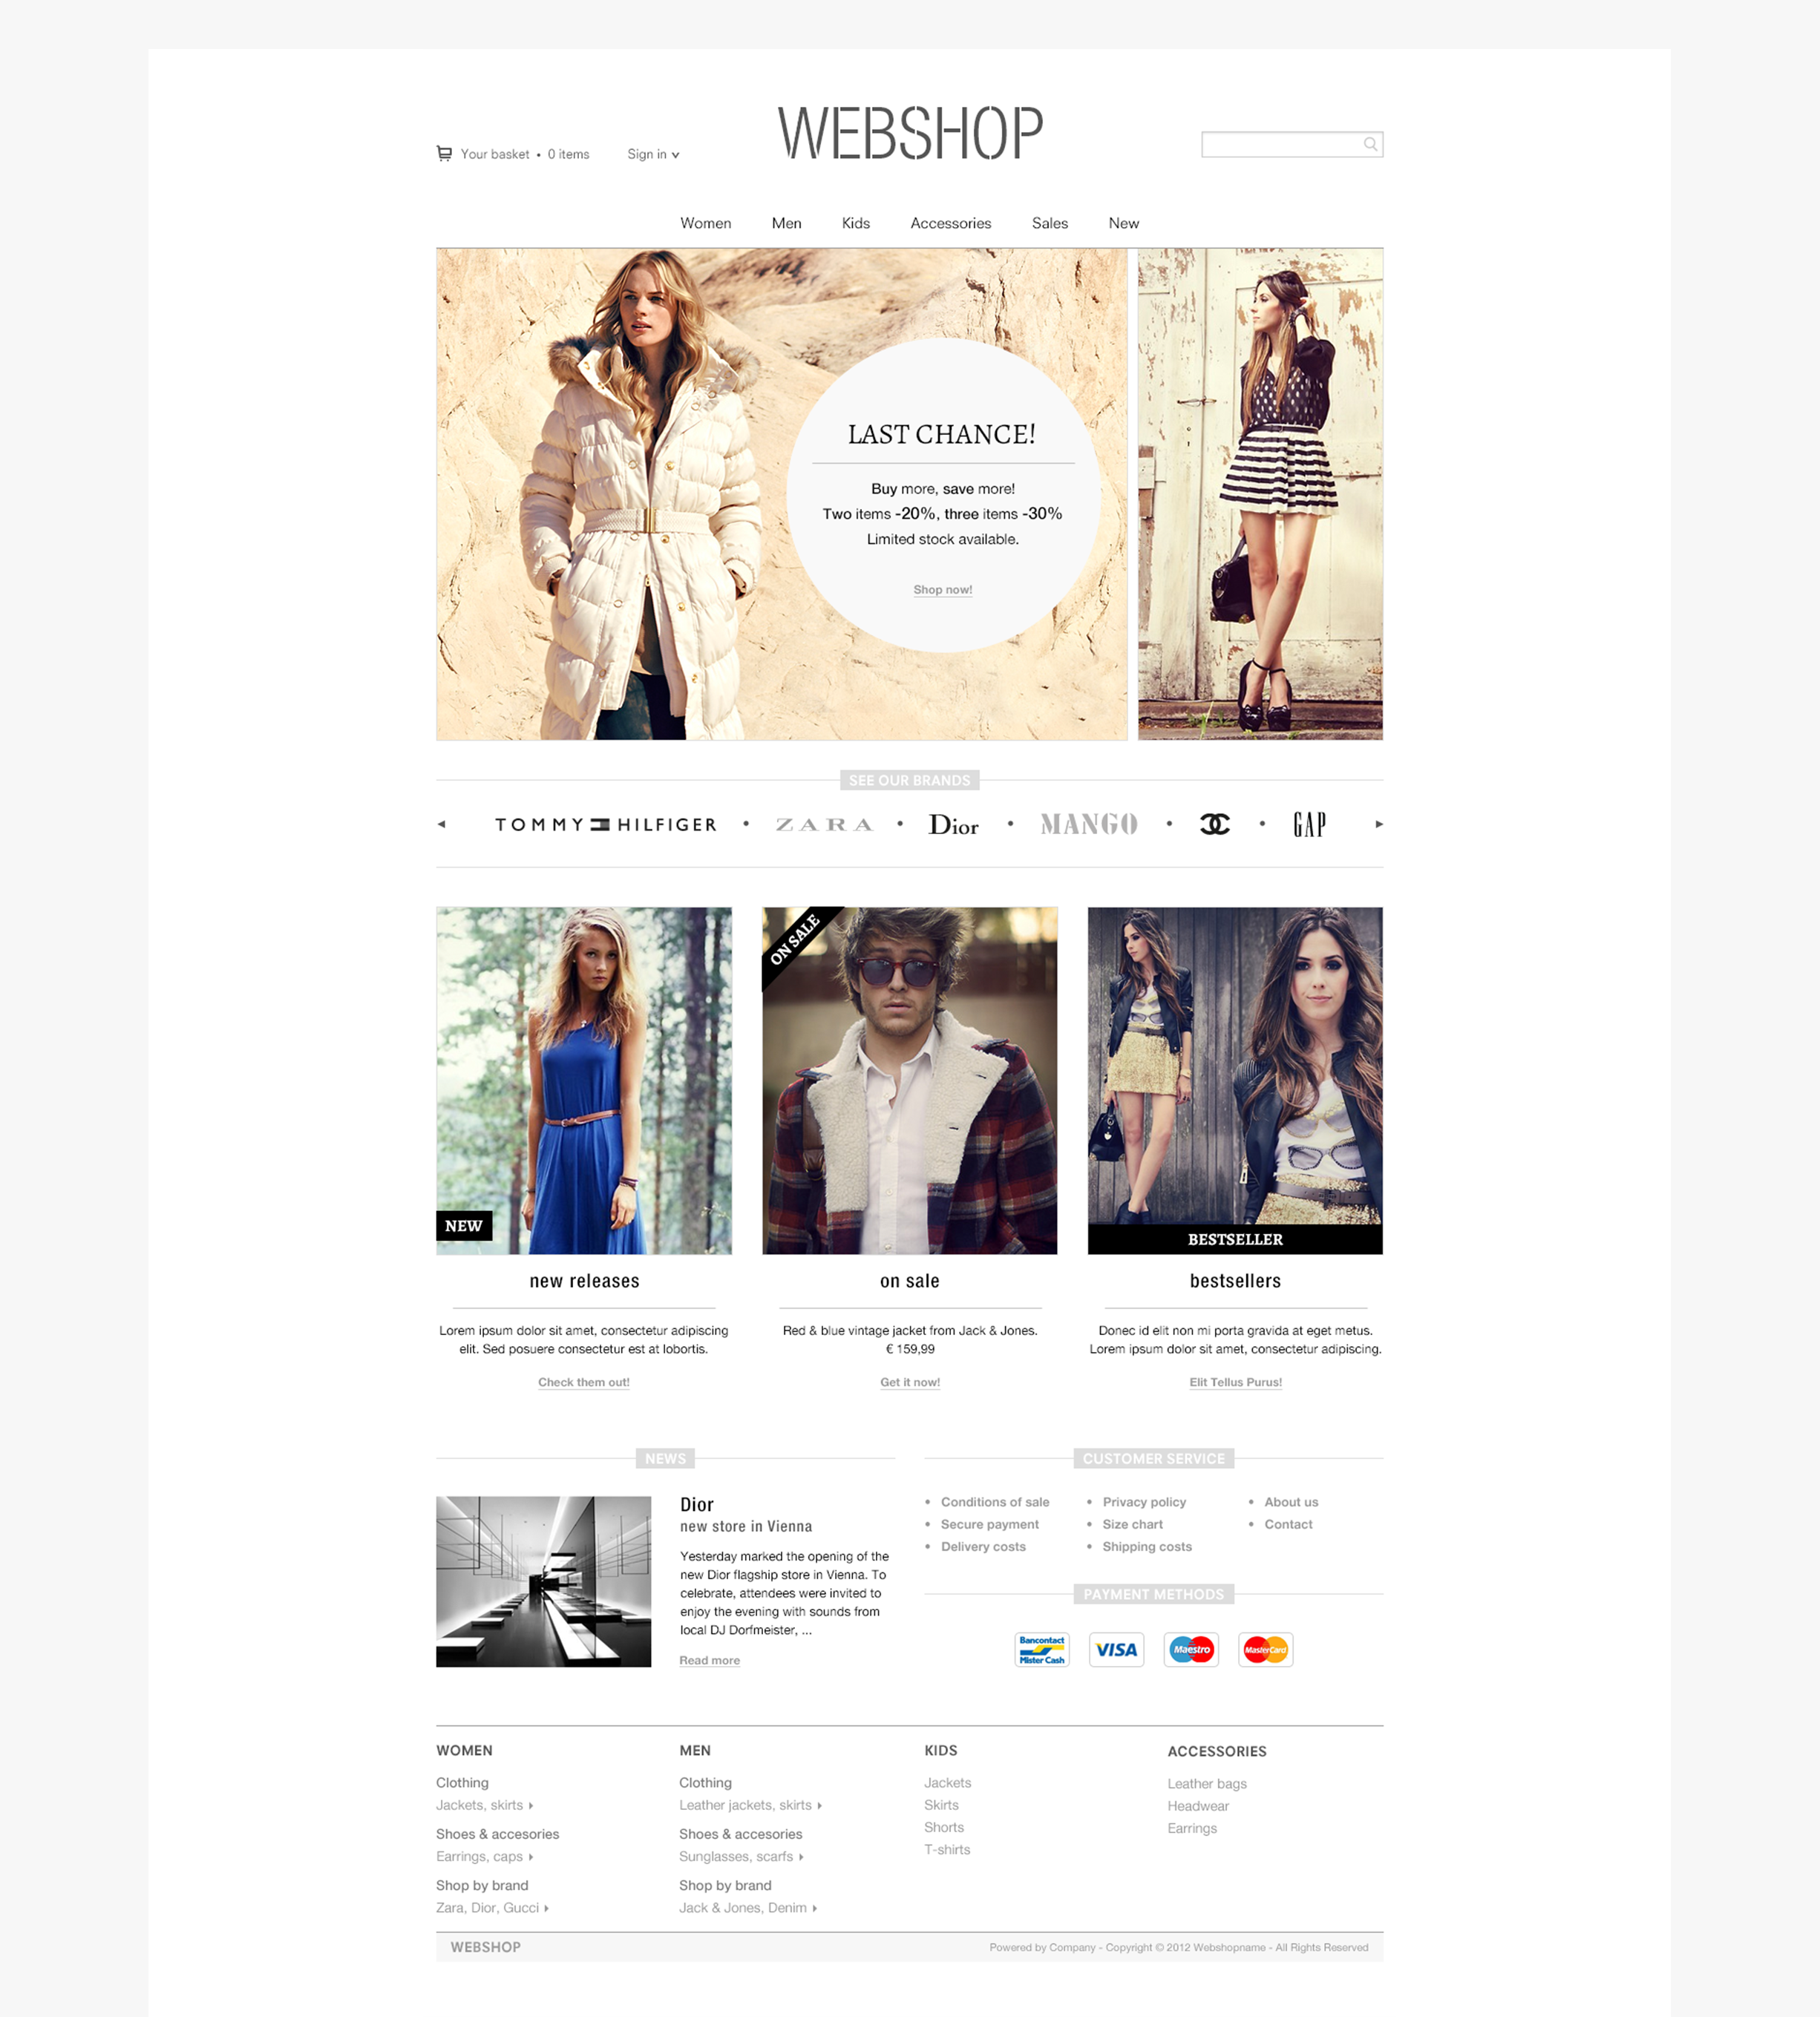This screenshot has height=2017, width=1820.
Task: Open the Sign in dropdown menu
Action: pyautogui.click(x=652, y=153)
